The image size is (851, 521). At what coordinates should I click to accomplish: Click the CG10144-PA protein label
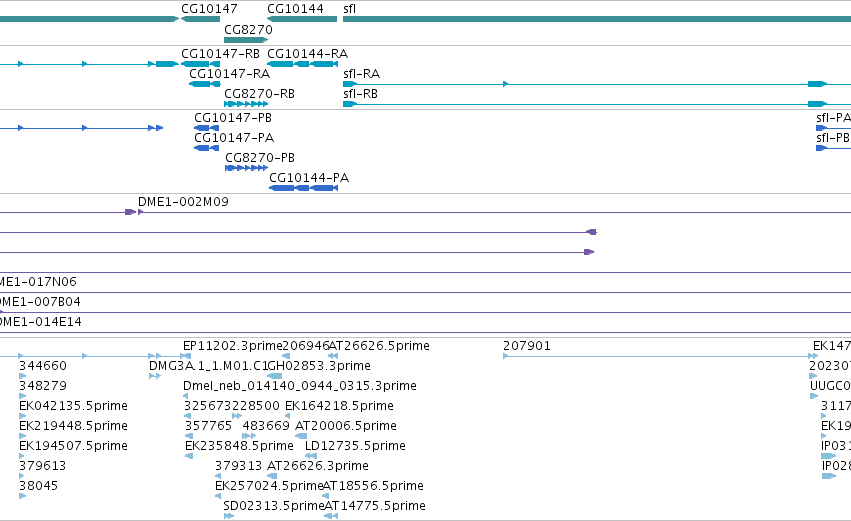tap(309, 178)
